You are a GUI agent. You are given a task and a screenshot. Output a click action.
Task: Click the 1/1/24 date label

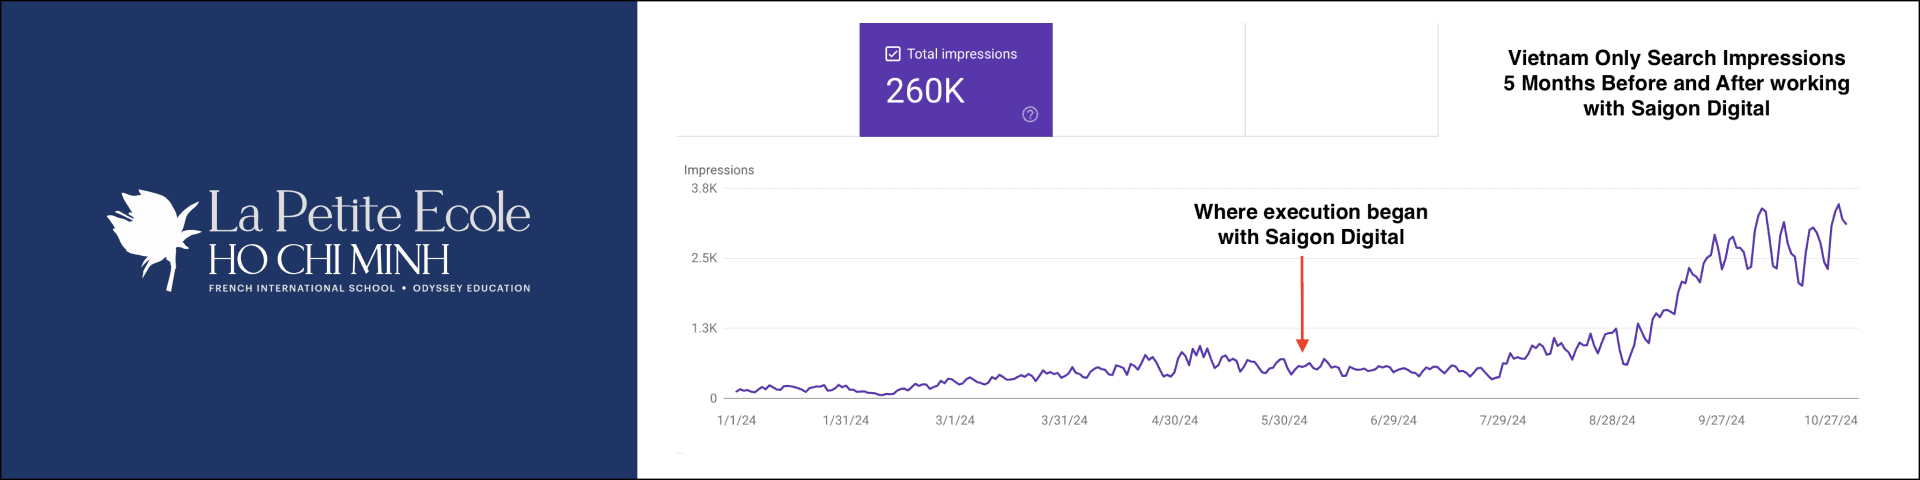(x=736, y=420)
